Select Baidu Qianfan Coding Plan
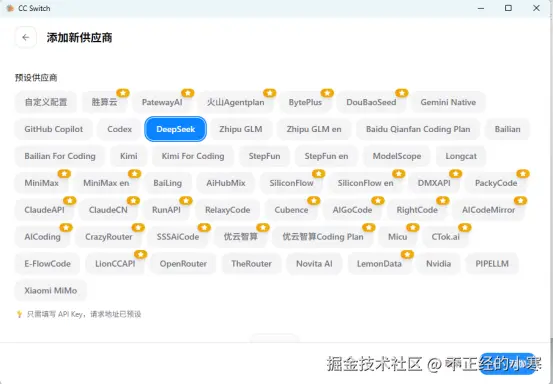This screenshot has width=554, height=385. click(x=418, y=129)
